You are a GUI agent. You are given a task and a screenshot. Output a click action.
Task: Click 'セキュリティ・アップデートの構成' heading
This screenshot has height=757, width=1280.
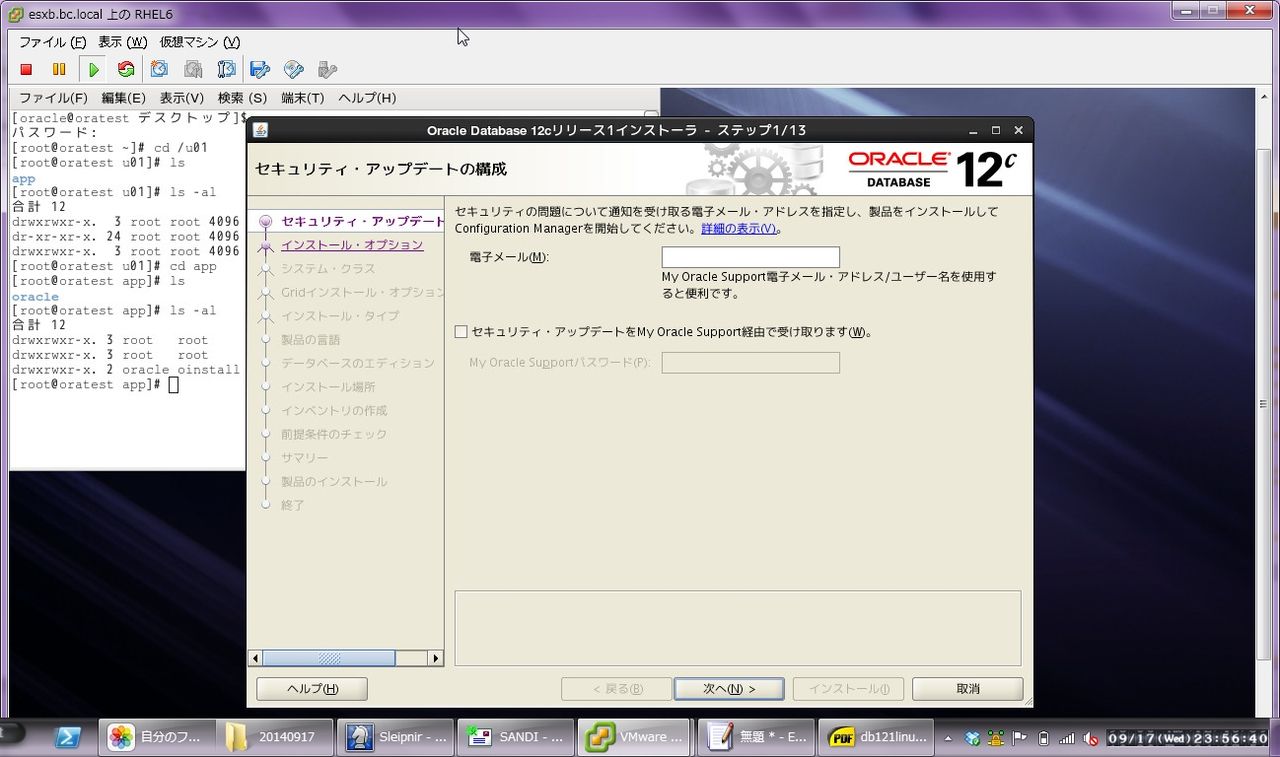coord(381,169)
